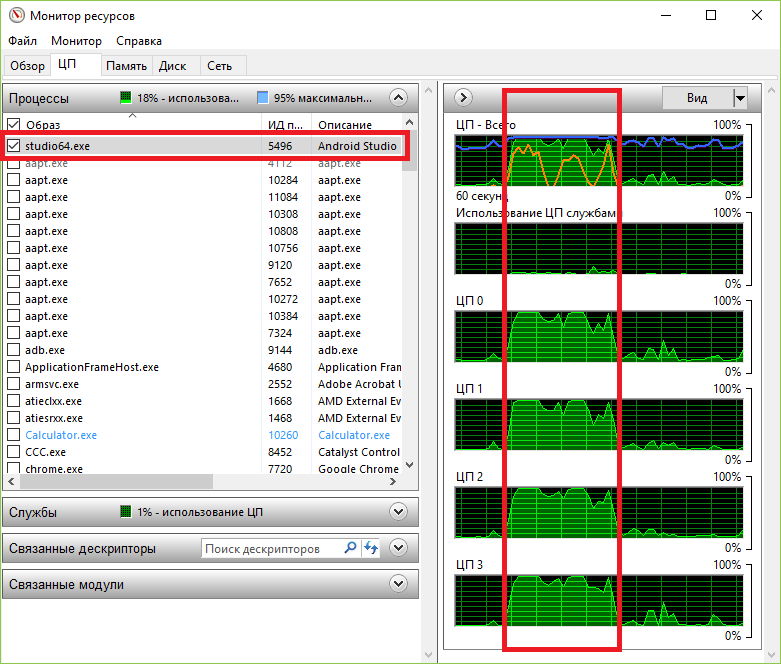
Task: Uncheck the studio64.exe checkbox
Action: coord(13,145)
